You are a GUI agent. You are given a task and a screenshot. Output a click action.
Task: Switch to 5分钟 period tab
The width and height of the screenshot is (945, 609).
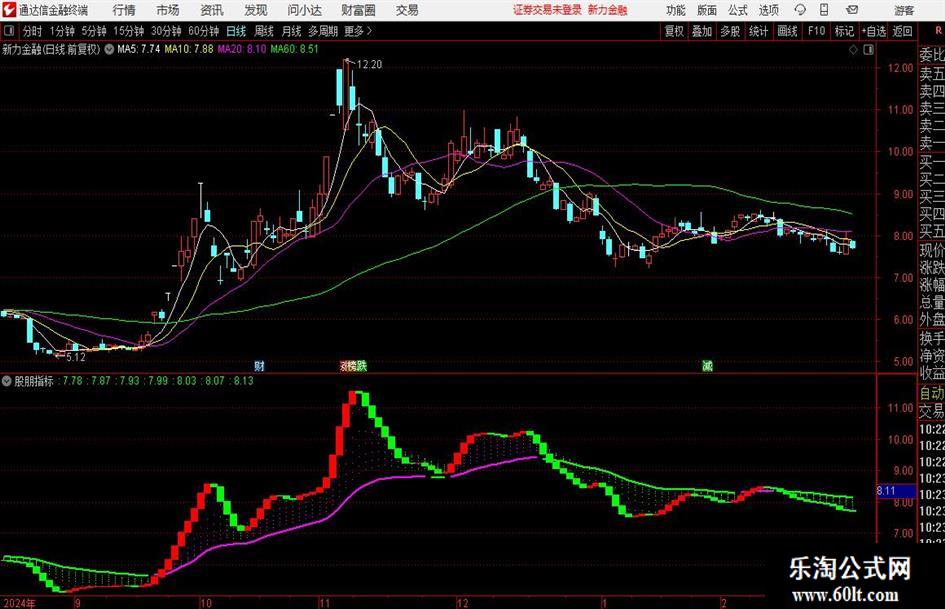pyautogui.click(x=93, y=31)
